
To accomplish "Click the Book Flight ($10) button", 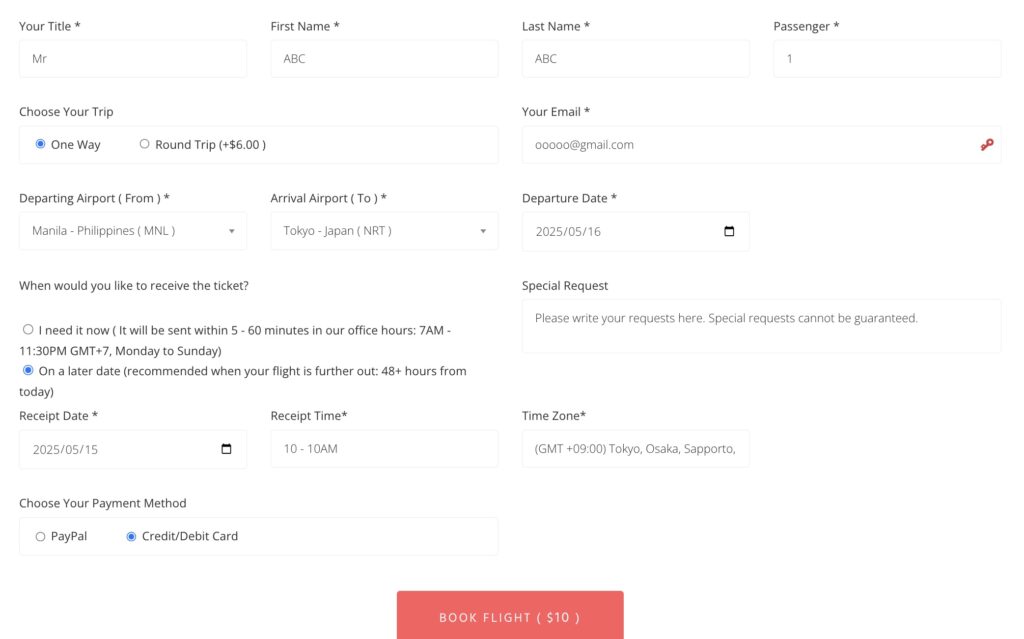I will tap(510, 615).
